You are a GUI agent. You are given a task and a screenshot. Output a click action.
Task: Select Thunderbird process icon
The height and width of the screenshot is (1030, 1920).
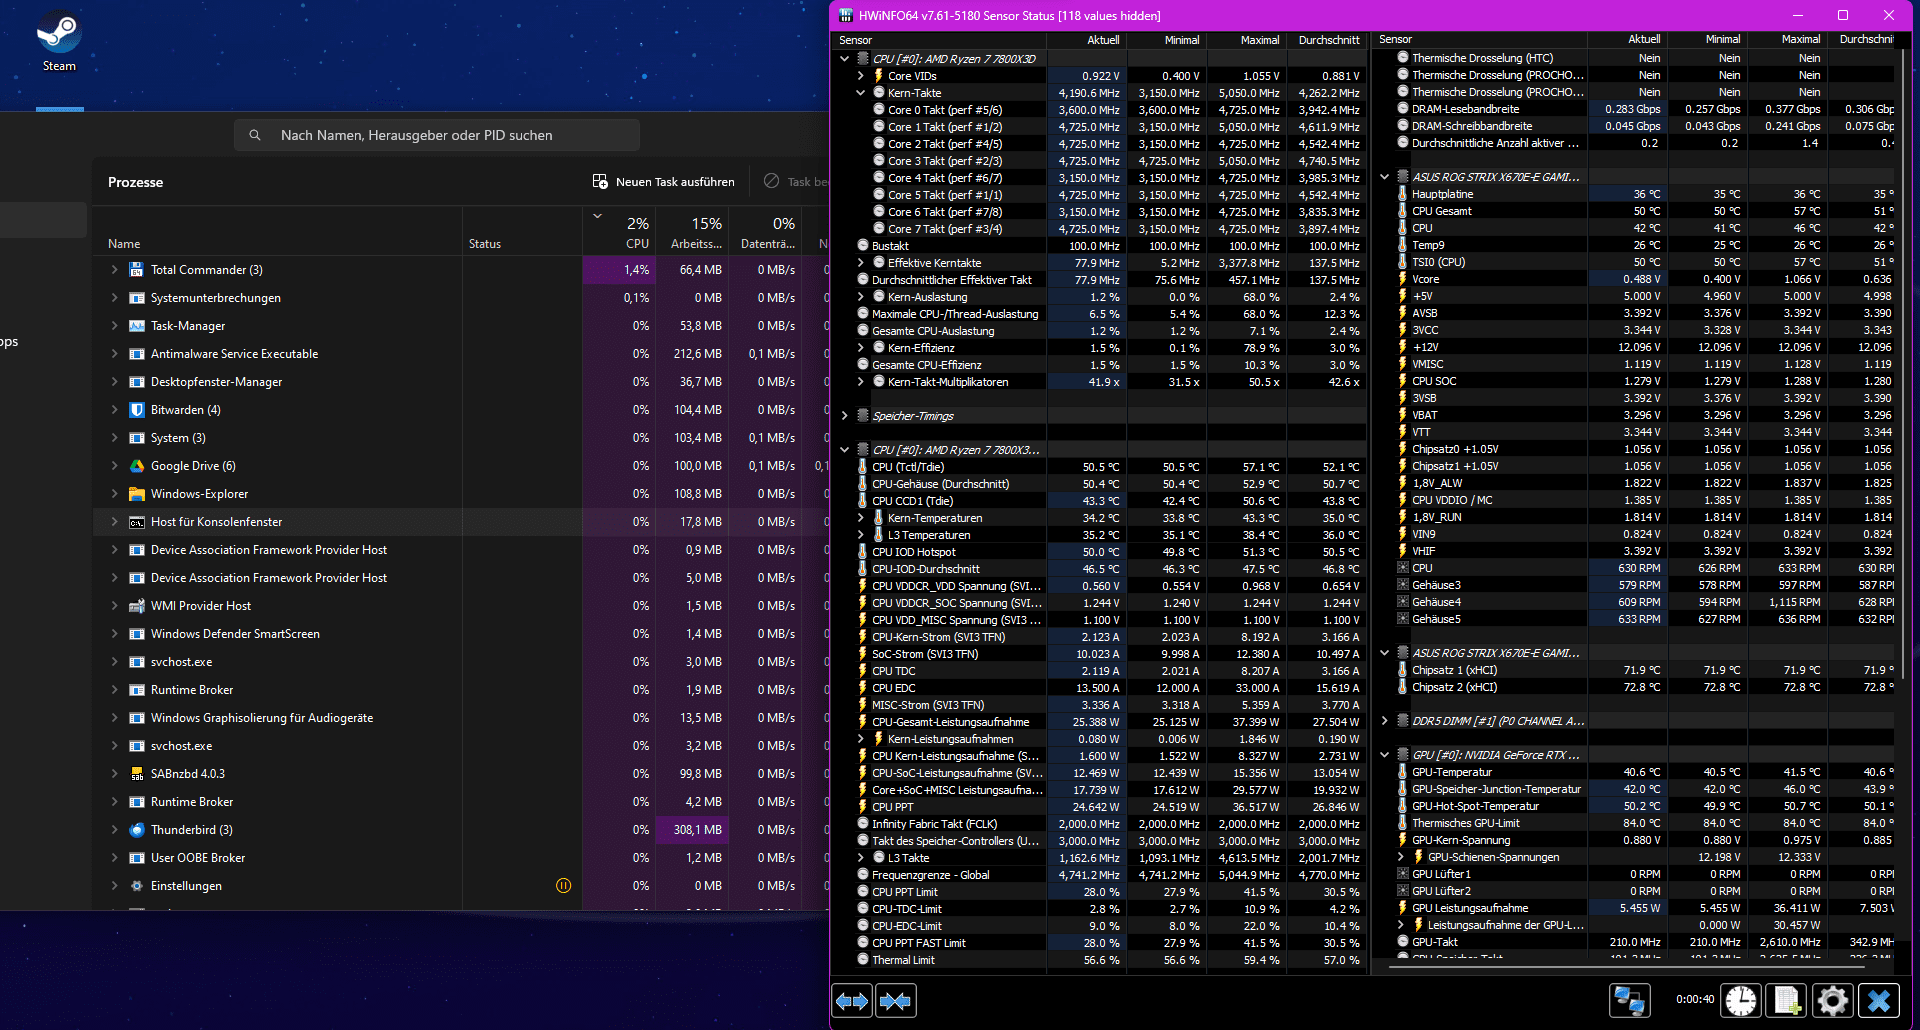[x=137, y=830]
